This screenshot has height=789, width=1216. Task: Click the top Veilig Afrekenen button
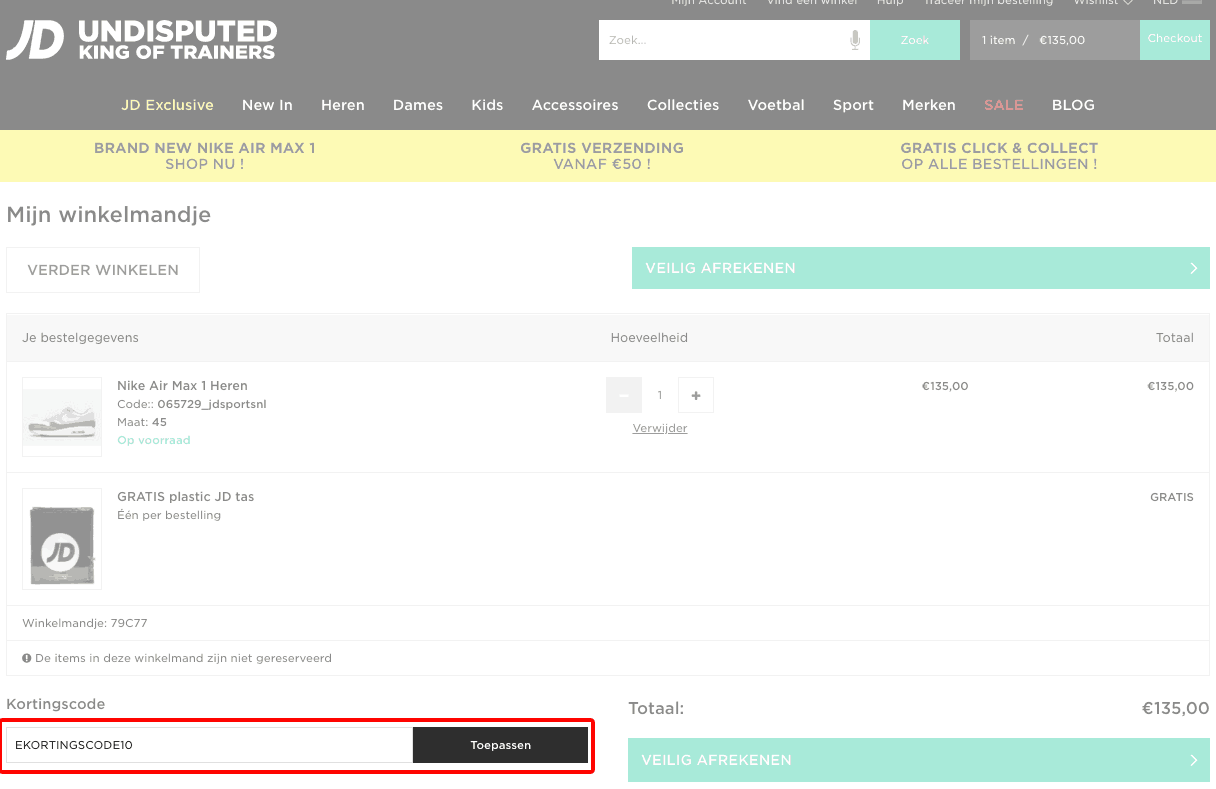click(x=921, y=268)
